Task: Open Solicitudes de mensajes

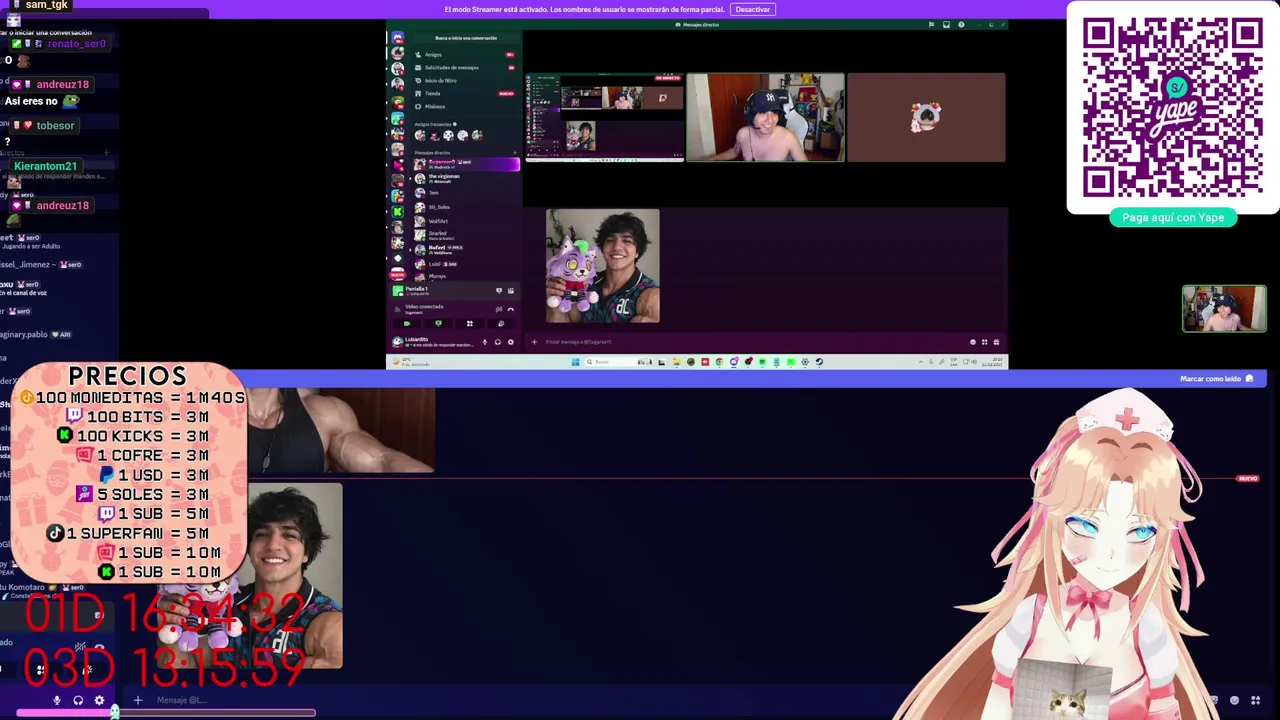Action: coord(465,68)
